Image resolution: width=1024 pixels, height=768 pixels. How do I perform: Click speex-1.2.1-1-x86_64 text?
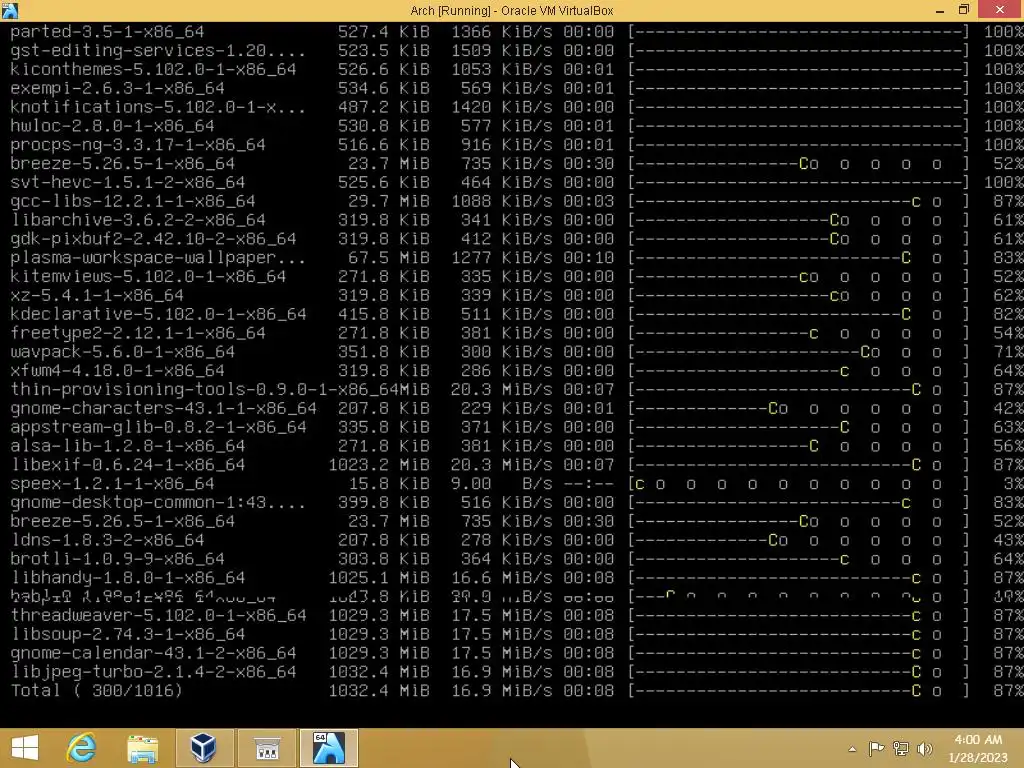click(112, 484)
